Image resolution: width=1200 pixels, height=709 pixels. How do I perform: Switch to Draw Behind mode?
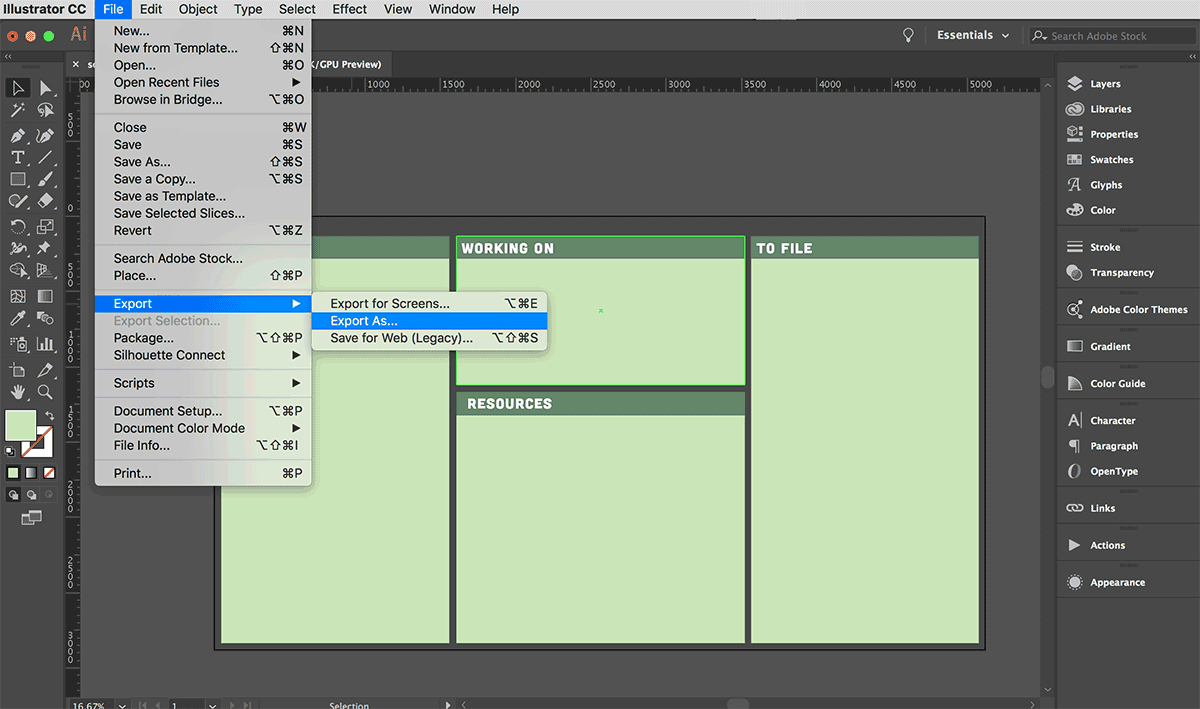[30, 494]
